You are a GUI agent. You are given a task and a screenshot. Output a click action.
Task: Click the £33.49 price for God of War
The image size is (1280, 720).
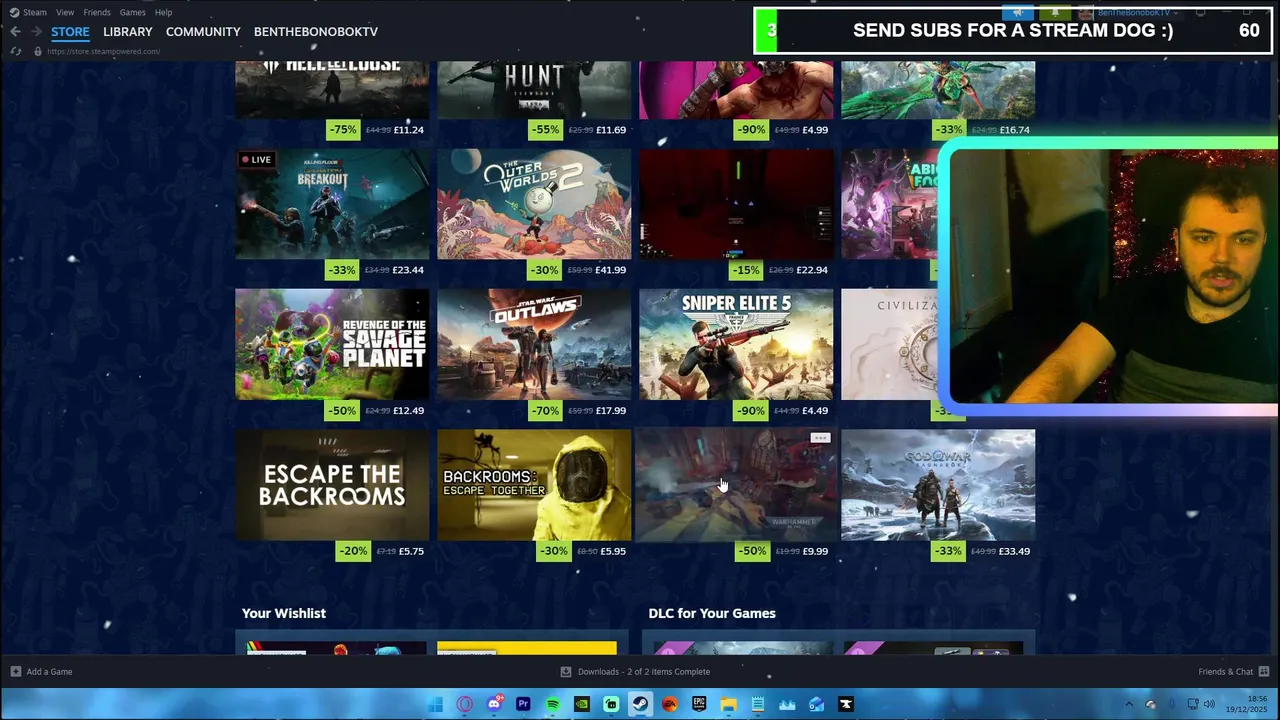[x=1014, y=551]
